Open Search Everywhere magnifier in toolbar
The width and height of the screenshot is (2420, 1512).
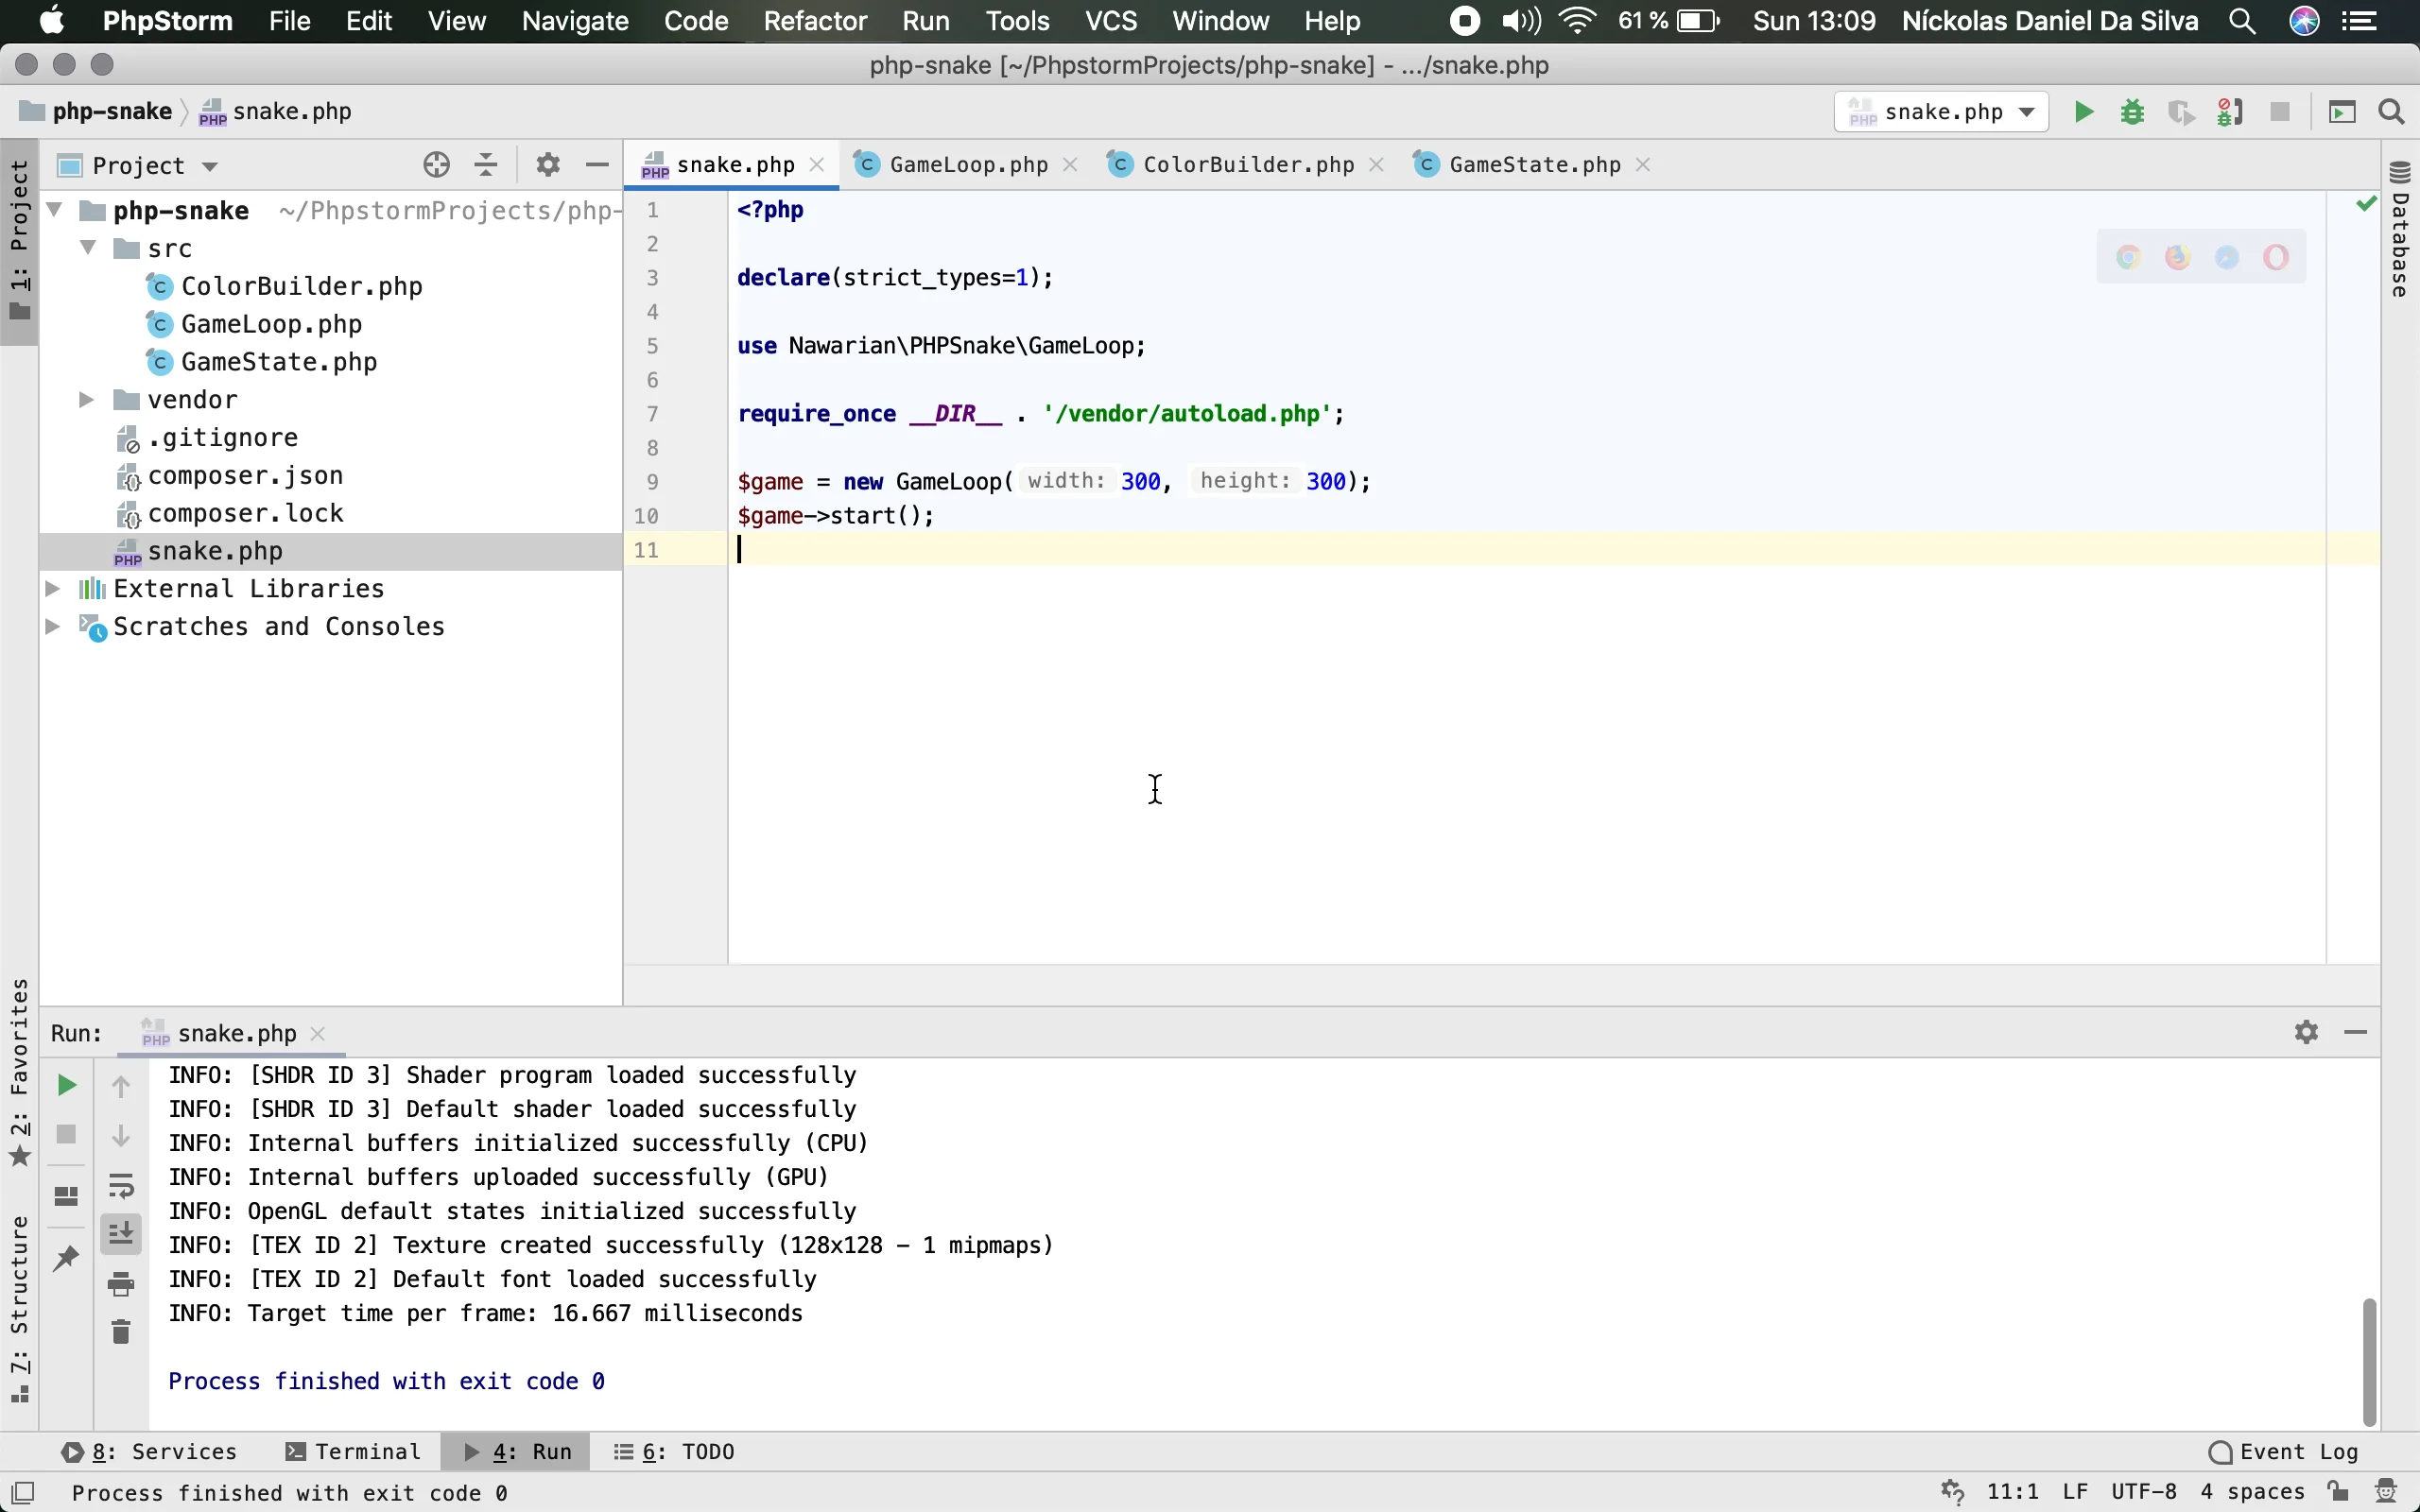2391,112
